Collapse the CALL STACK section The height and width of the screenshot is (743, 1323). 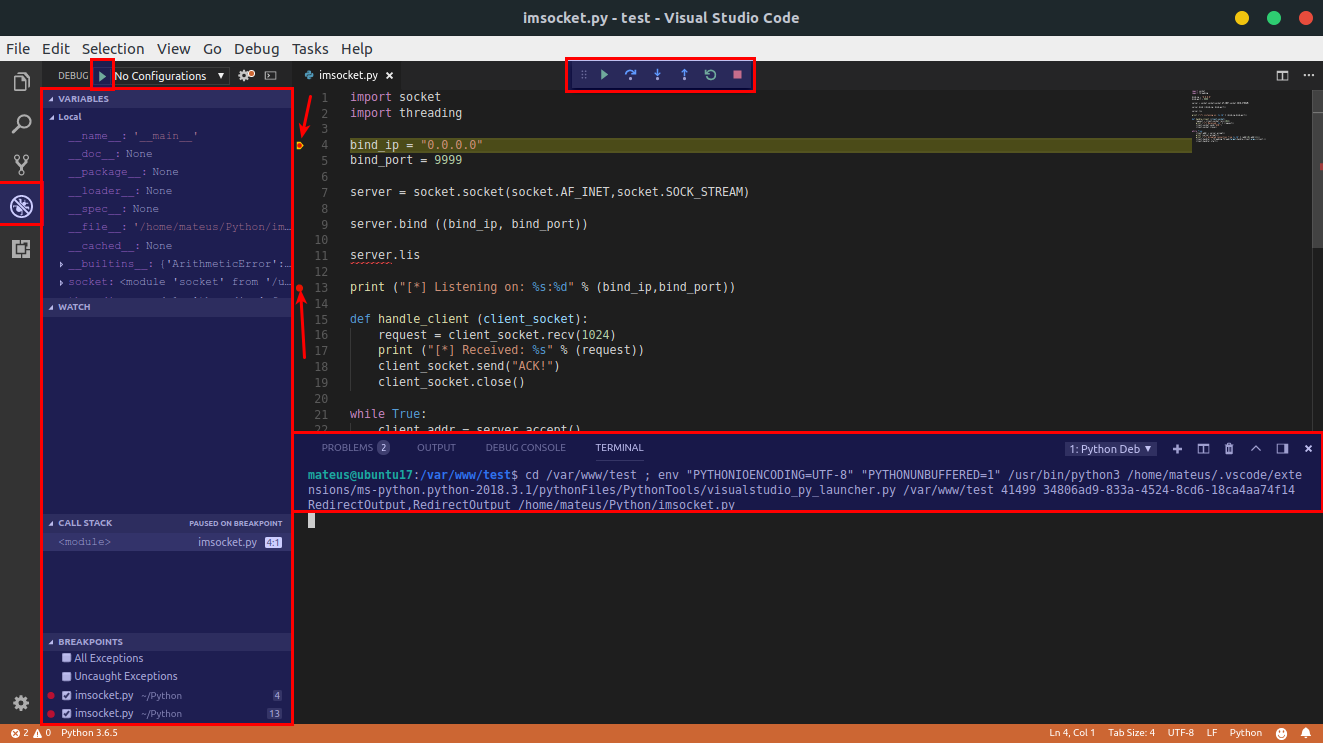(x=166, y=523)
